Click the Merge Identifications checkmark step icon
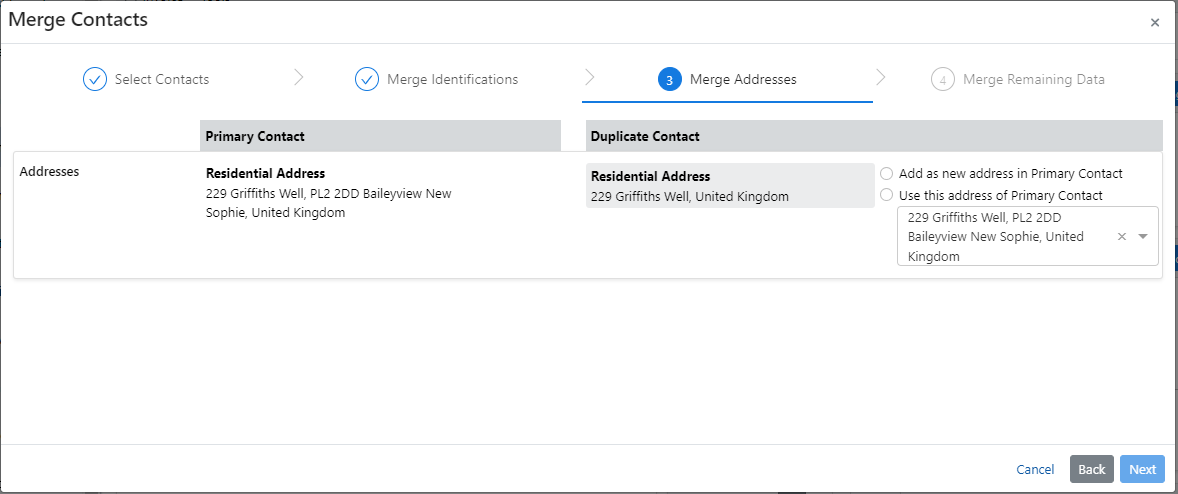Image resolution: width=1178 pixels, height=494 pixels. [367, 79]
